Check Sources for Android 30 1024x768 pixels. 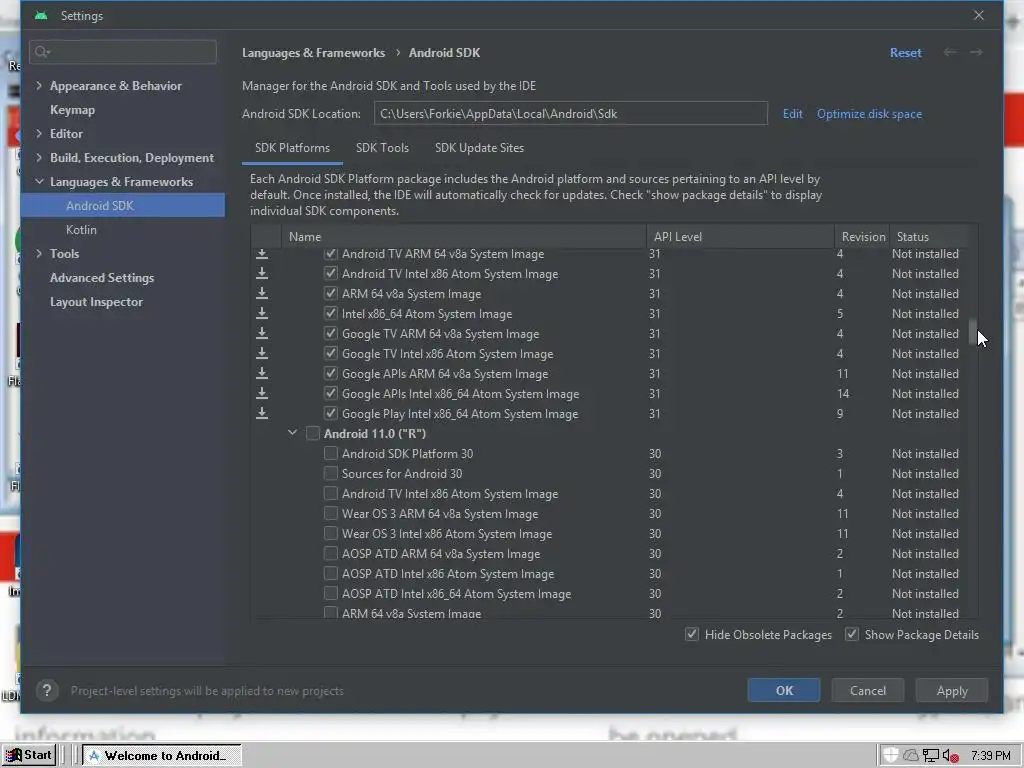[330, 473]
